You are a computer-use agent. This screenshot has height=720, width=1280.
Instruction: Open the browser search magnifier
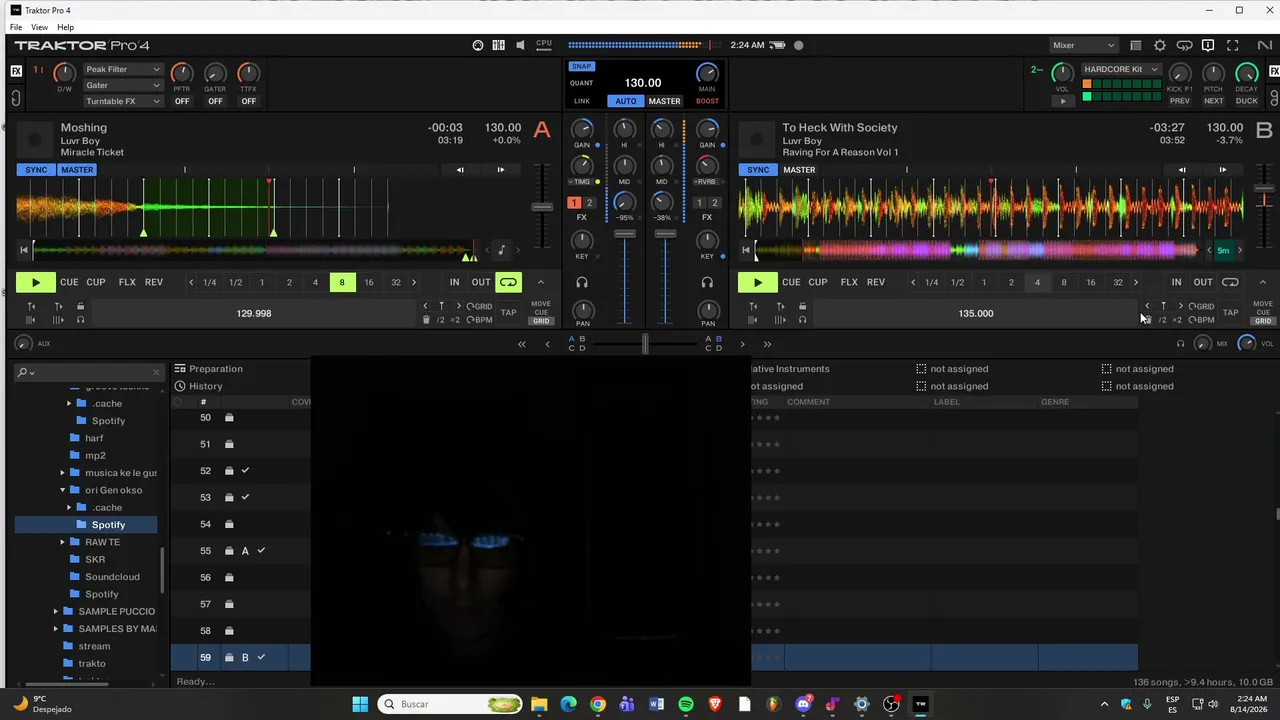click(x=23, y=372)
